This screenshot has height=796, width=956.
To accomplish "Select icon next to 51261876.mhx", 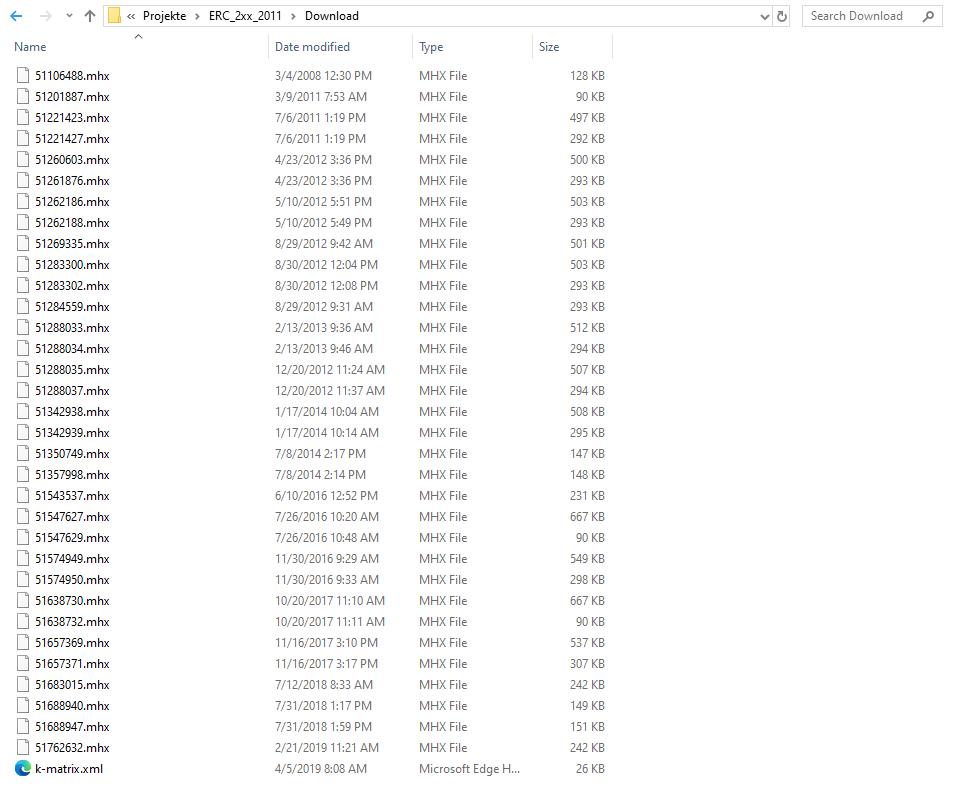I will click(x=23, y=180).
